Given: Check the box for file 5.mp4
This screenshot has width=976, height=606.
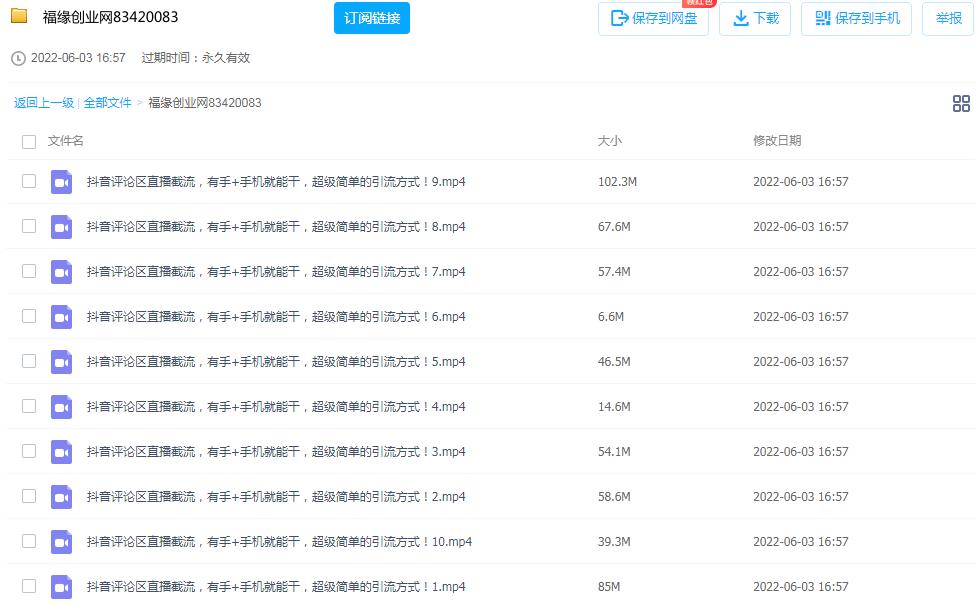Looking at the screenshot, I should [29, 361].
